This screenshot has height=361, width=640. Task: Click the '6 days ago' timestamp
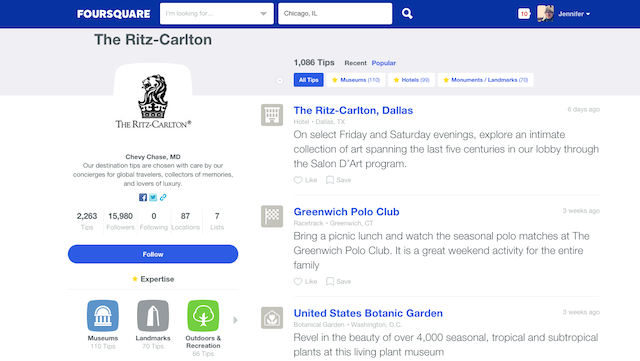[x=583, y=109]
